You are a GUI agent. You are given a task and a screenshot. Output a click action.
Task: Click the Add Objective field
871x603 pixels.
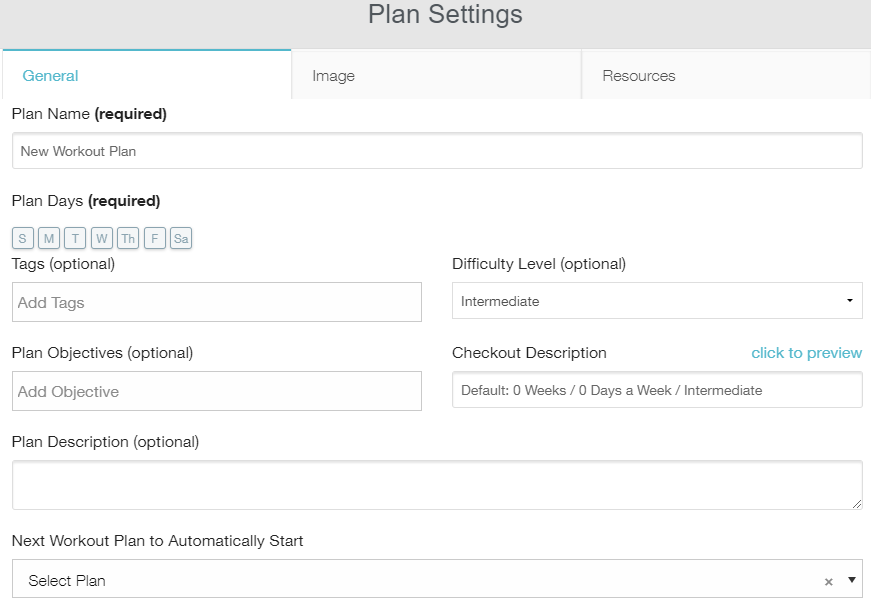click(x=216, y=391)
